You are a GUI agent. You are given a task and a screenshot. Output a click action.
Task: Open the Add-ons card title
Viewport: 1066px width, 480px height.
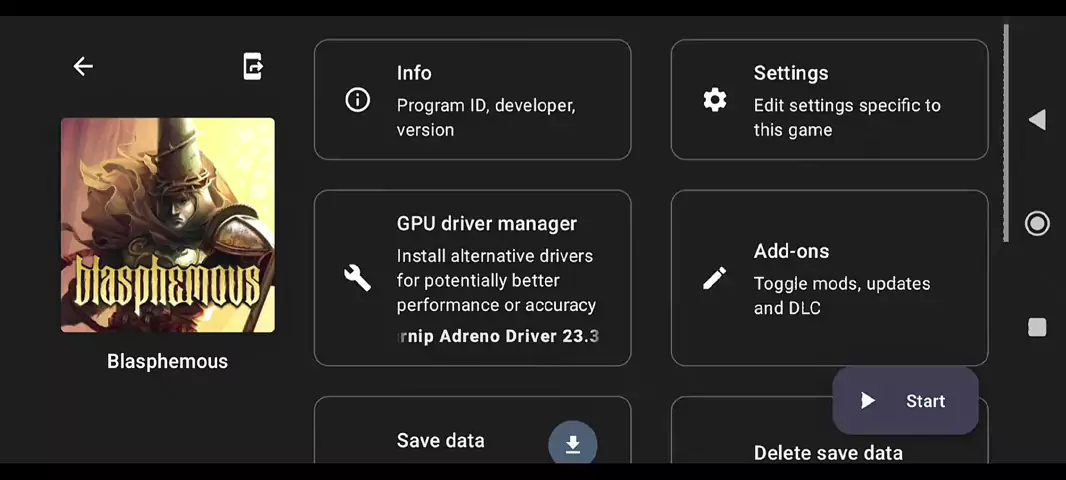click(x=791, y=251)
